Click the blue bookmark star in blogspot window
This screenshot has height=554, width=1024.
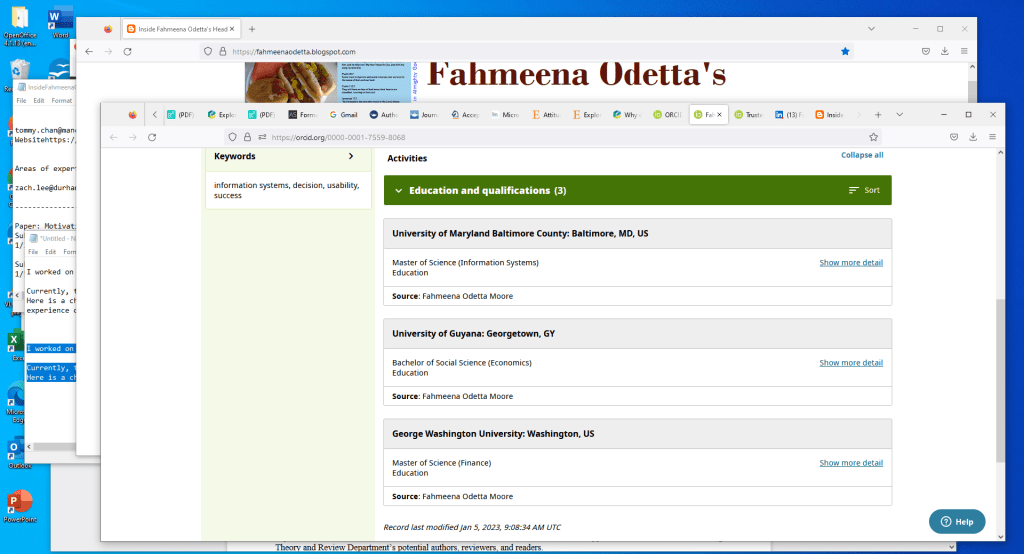[845, 52]
